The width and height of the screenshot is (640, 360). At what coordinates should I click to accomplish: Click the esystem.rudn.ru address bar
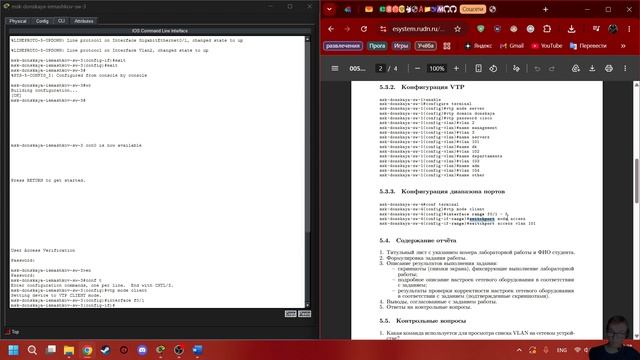coord(418,29)
